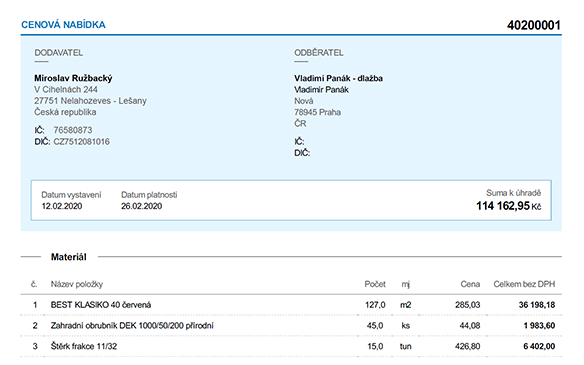Click customer name Vladimí Panák - dlažba
Image resolution: width=584 pixels, height=365 pixels.
pos(339,78)
